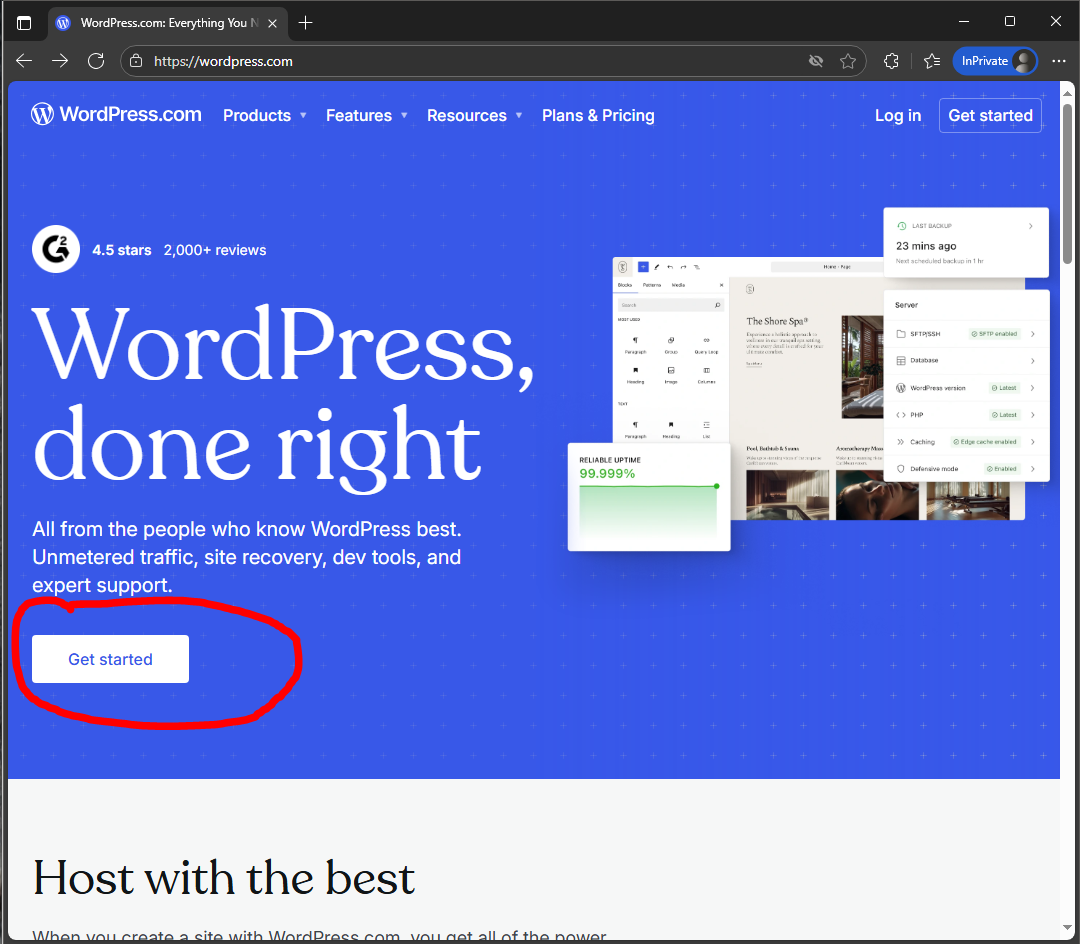Open the Extensions puzzle icon
The image size is (1080, 944).
pyautogui.click(x=891, y=61)
